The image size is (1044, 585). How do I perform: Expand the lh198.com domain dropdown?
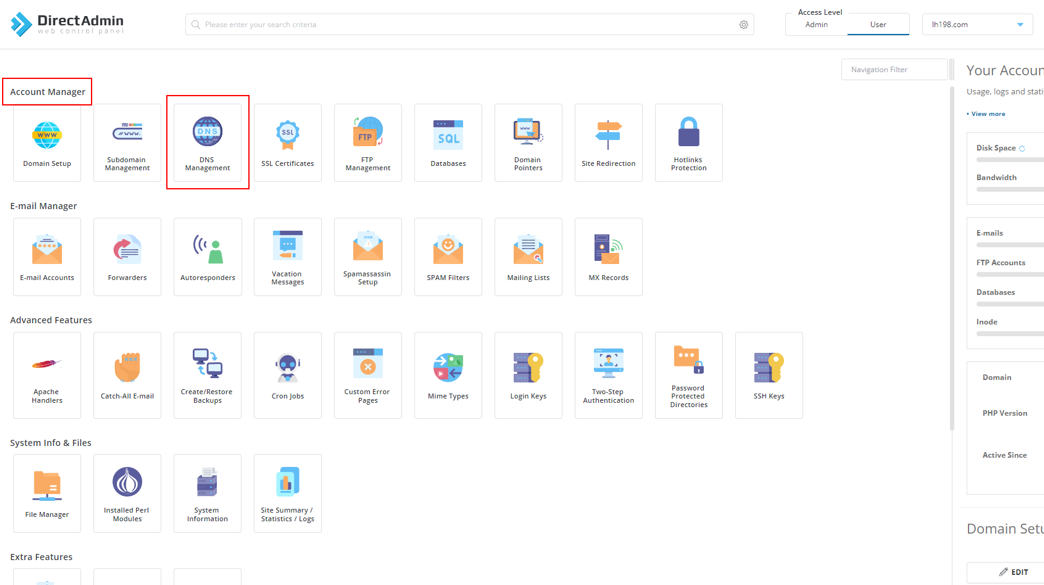(977, 25)
